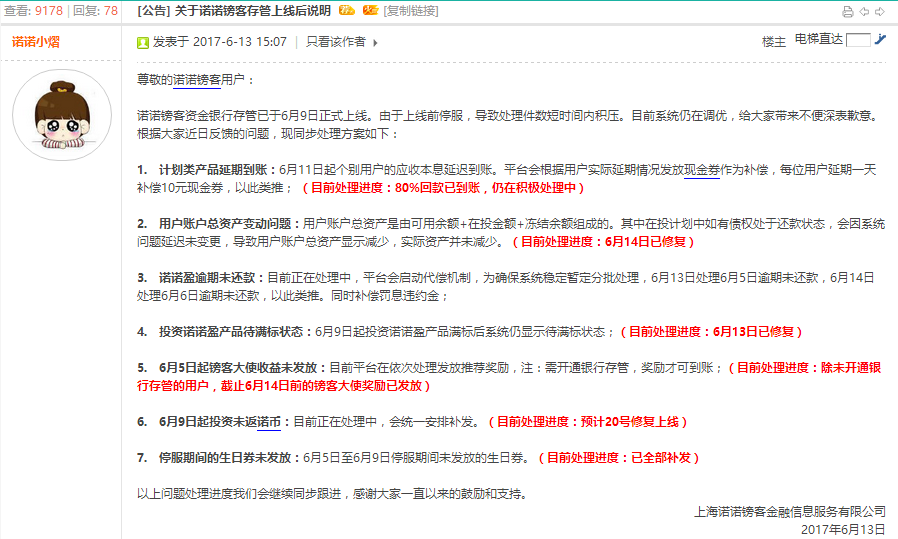
Task: Click the post date 发表于 2017-6-13 15:07
Action: click(219, 42)
